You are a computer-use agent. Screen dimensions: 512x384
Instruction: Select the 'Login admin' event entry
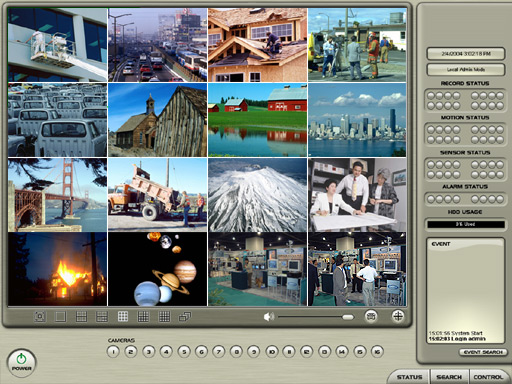[x=457, y=339]
